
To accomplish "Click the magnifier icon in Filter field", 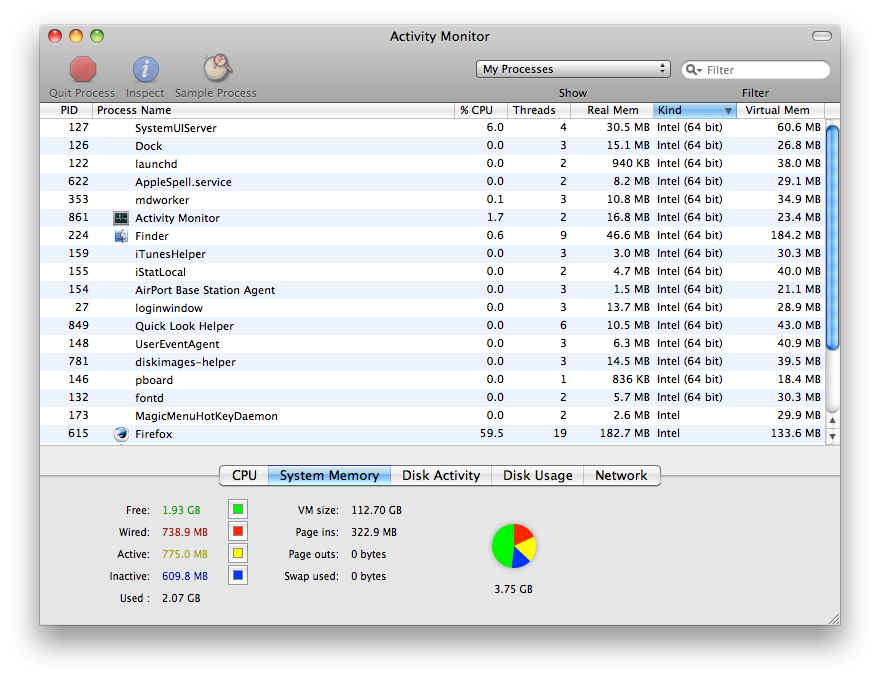I will pos(693,70).
